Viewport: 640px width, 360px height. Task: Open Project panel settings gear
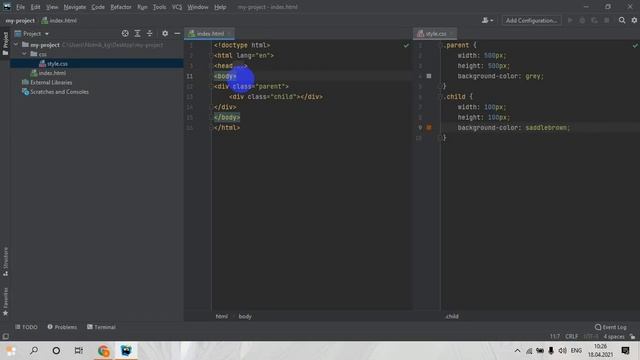[165, 33]
